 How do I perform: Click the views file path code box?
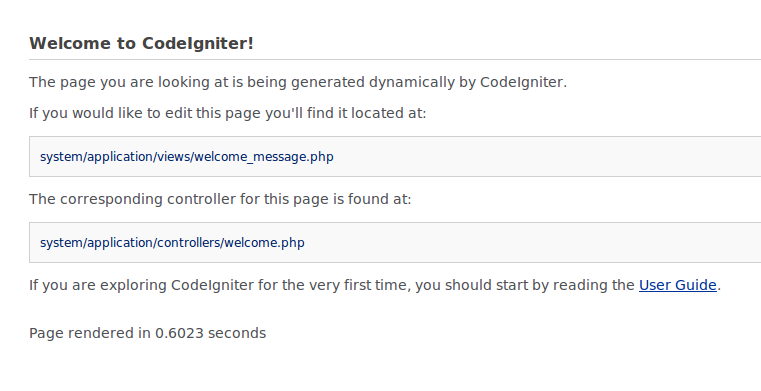[395, 157]
